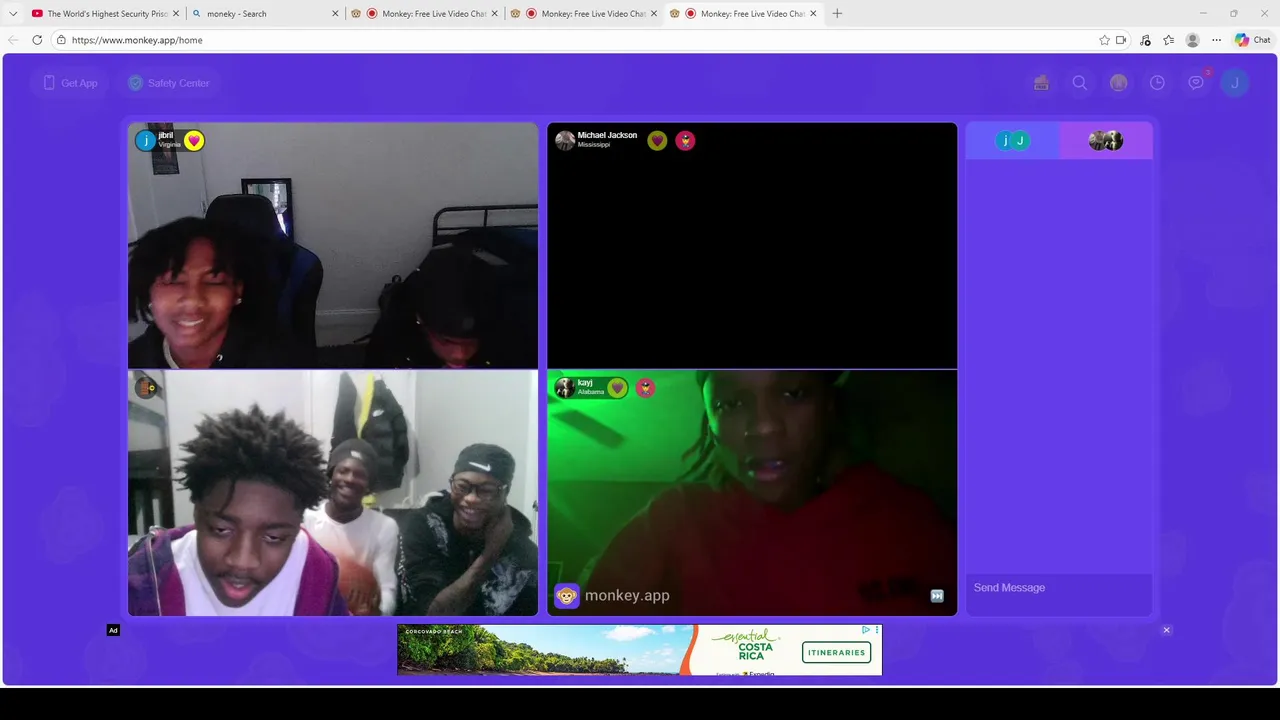This screenshot has width=1280, height=720.
Task: Open the round avatar icon beside the search icon
Action: coord(1118,83)
